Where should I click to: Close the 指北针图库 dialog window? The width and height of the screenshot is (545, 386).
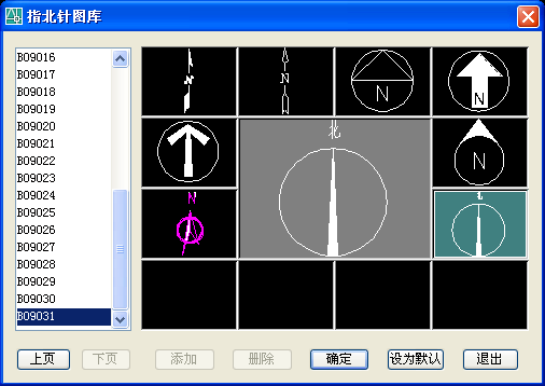(x=528, y=16)
